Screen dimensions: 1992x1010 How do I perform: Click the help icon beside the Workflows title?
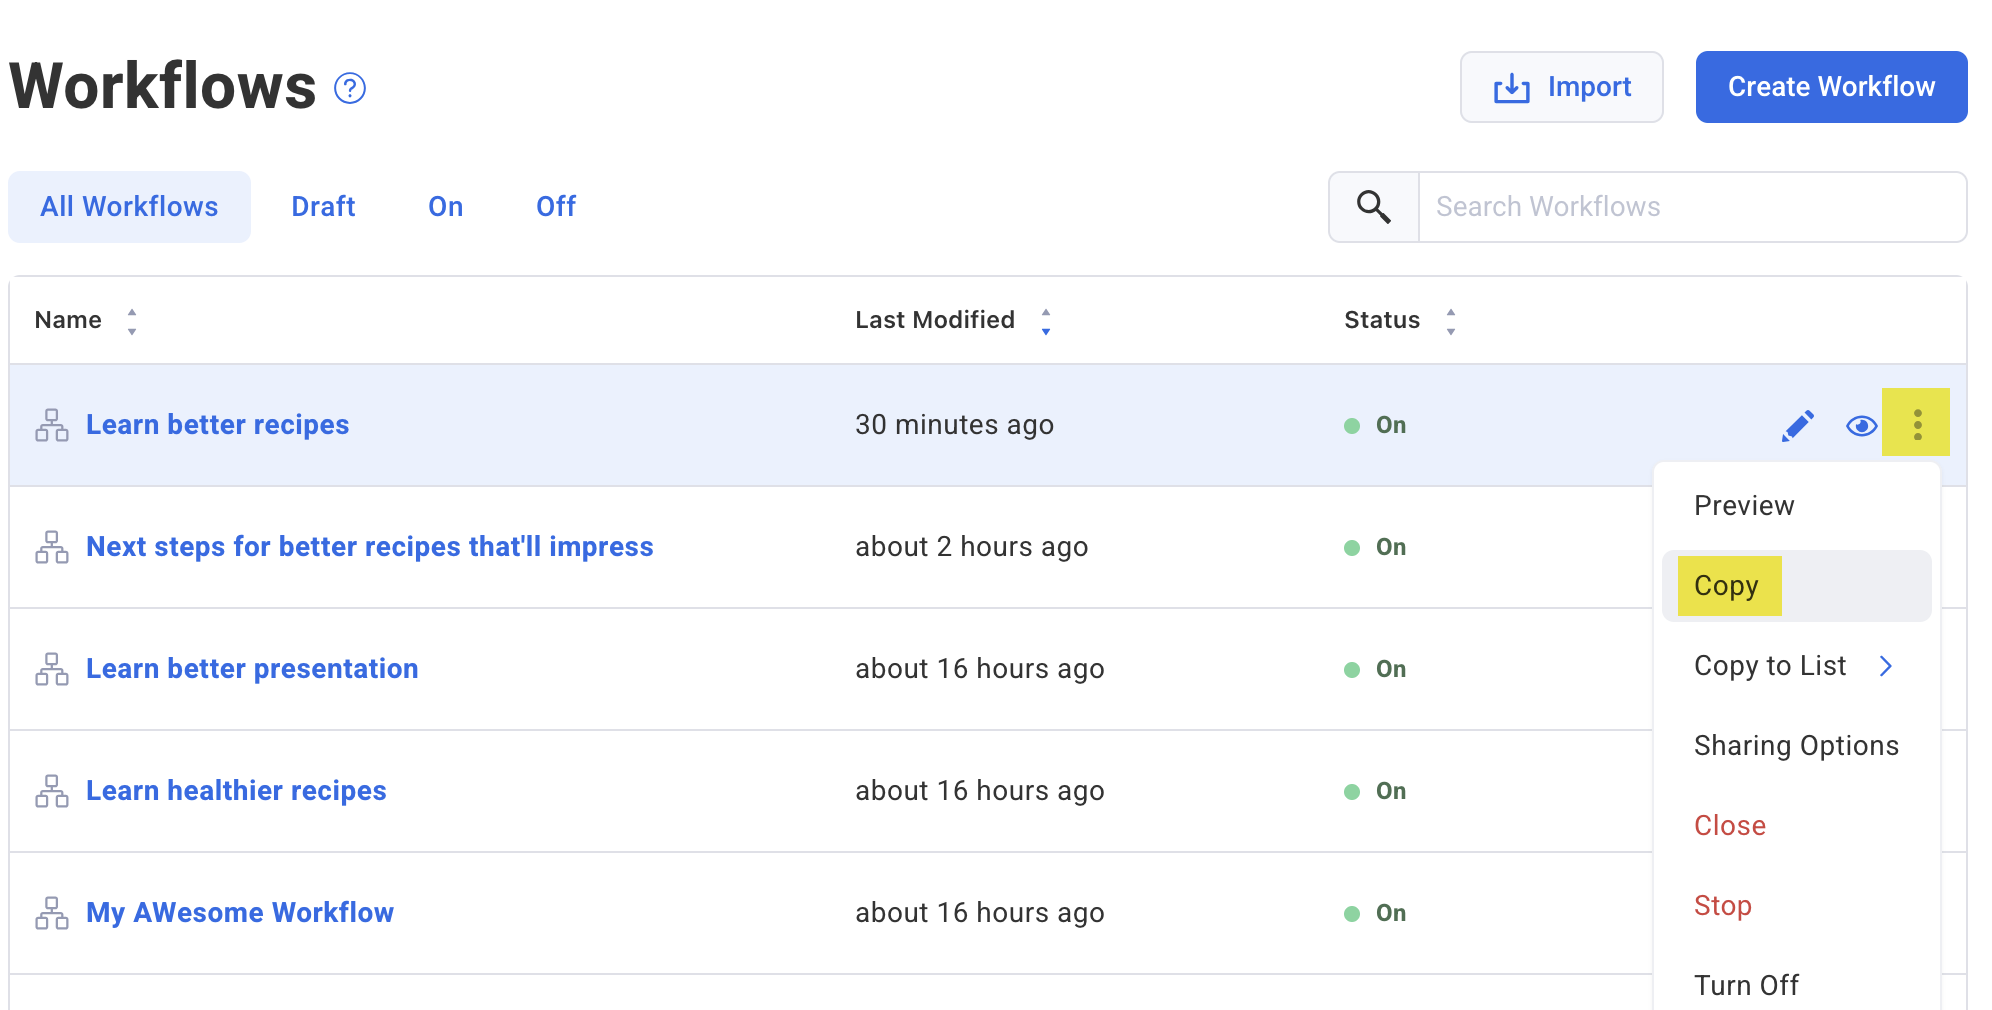[x=348, y=88]
